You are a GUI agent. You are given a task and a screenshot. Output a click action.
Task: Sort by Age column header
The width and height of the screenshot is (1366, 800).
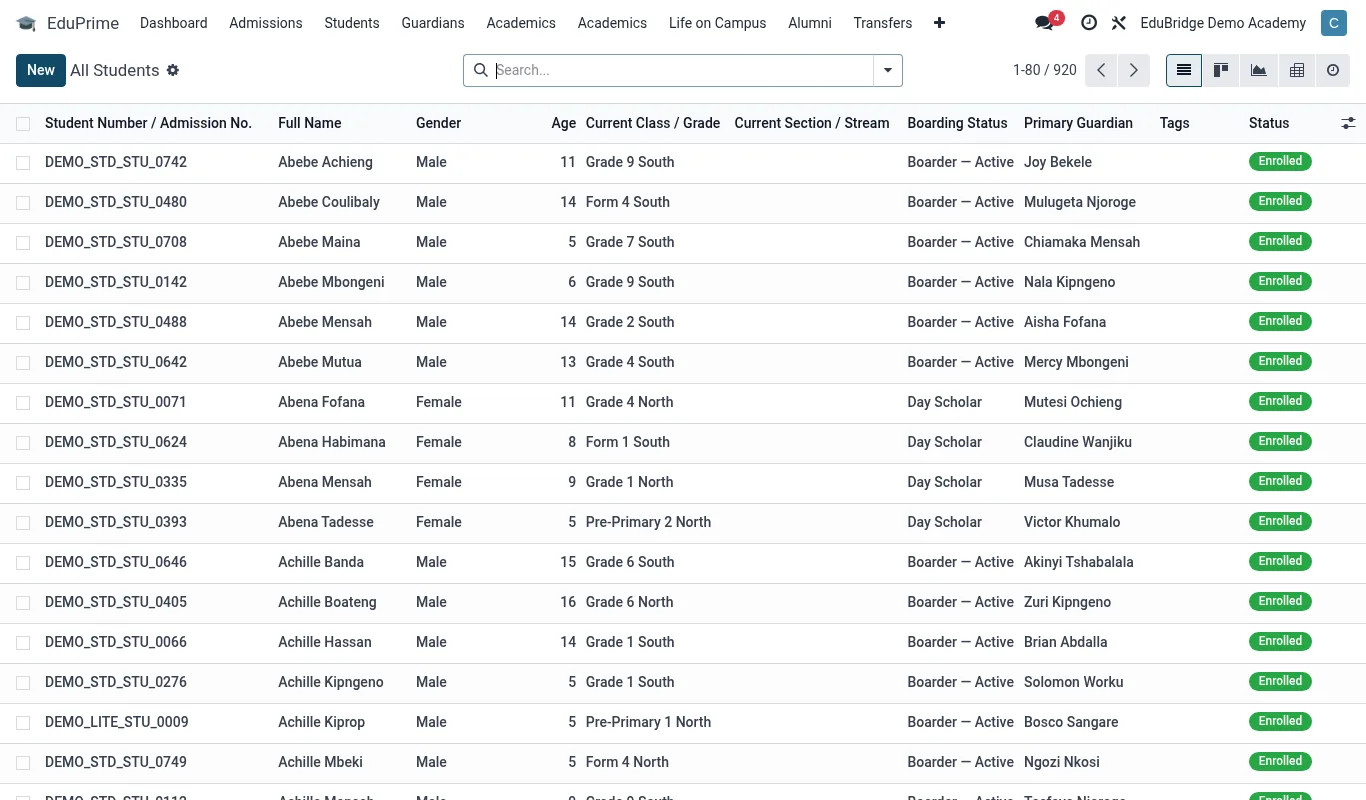(564, 123)
